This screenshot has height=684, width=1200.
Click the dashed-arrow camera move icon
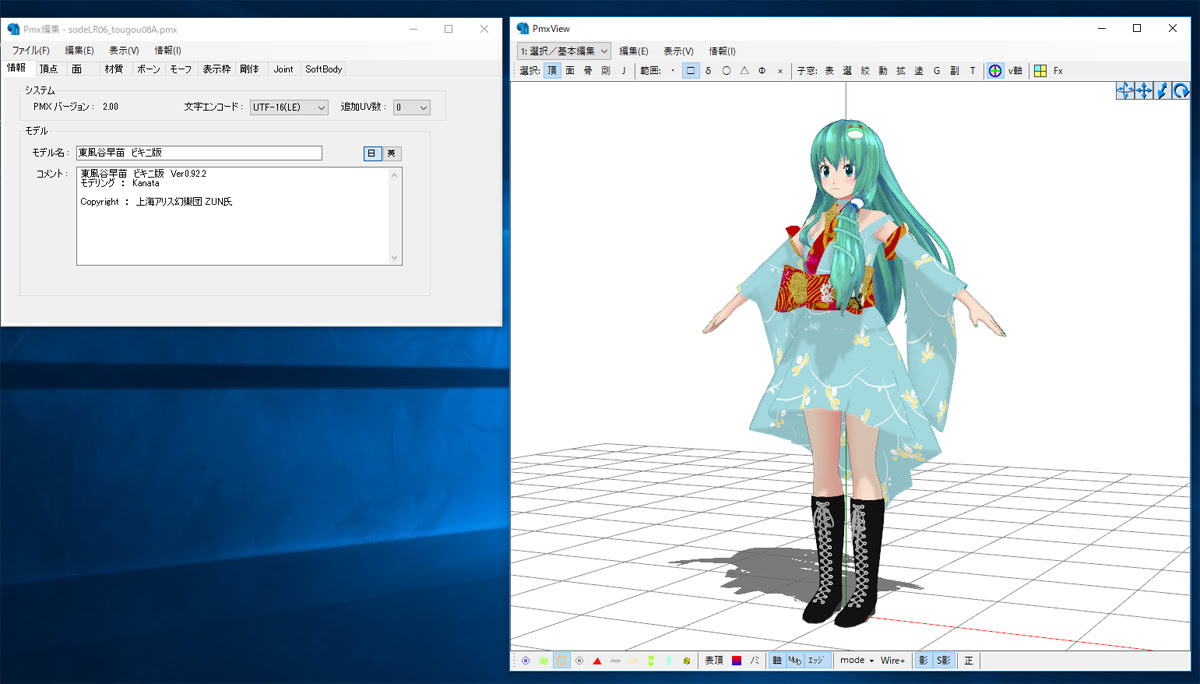pos(1124,91)
